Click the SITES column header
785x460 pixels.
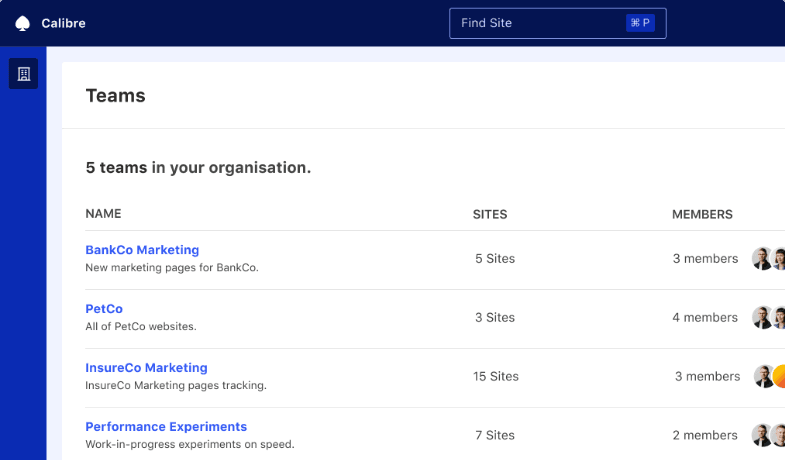click(x=490, y=214)
